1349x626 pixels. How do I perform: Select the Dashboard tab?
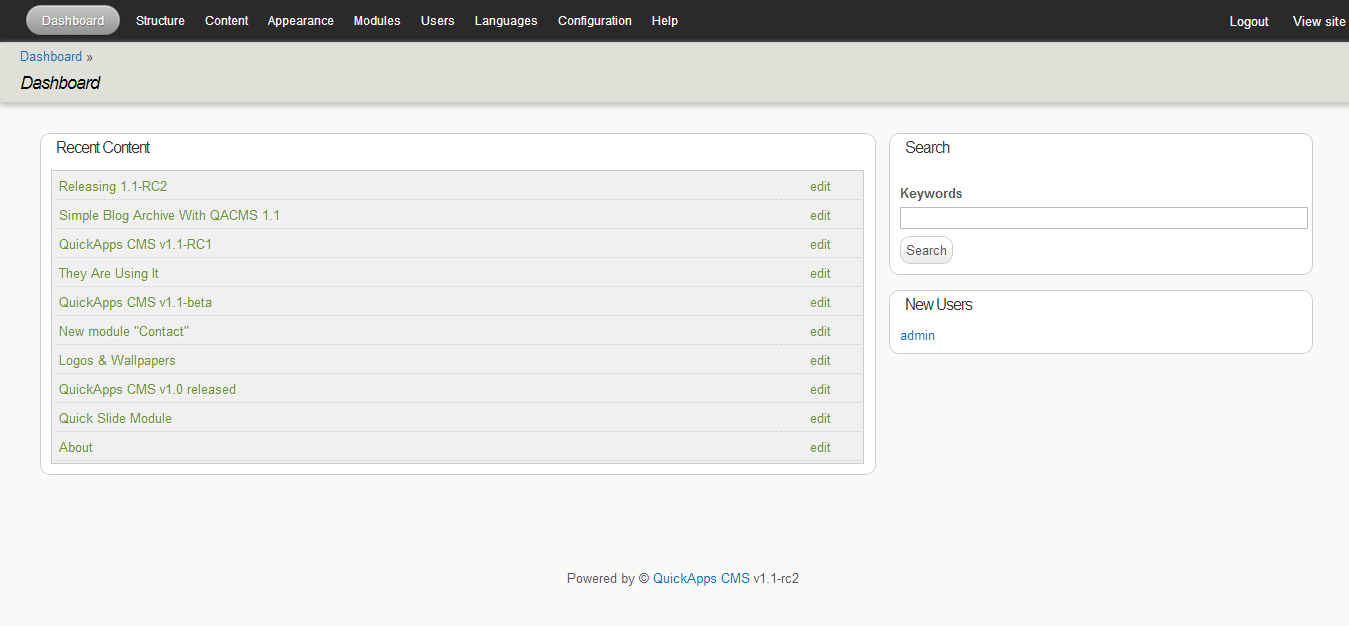[72, 20]
